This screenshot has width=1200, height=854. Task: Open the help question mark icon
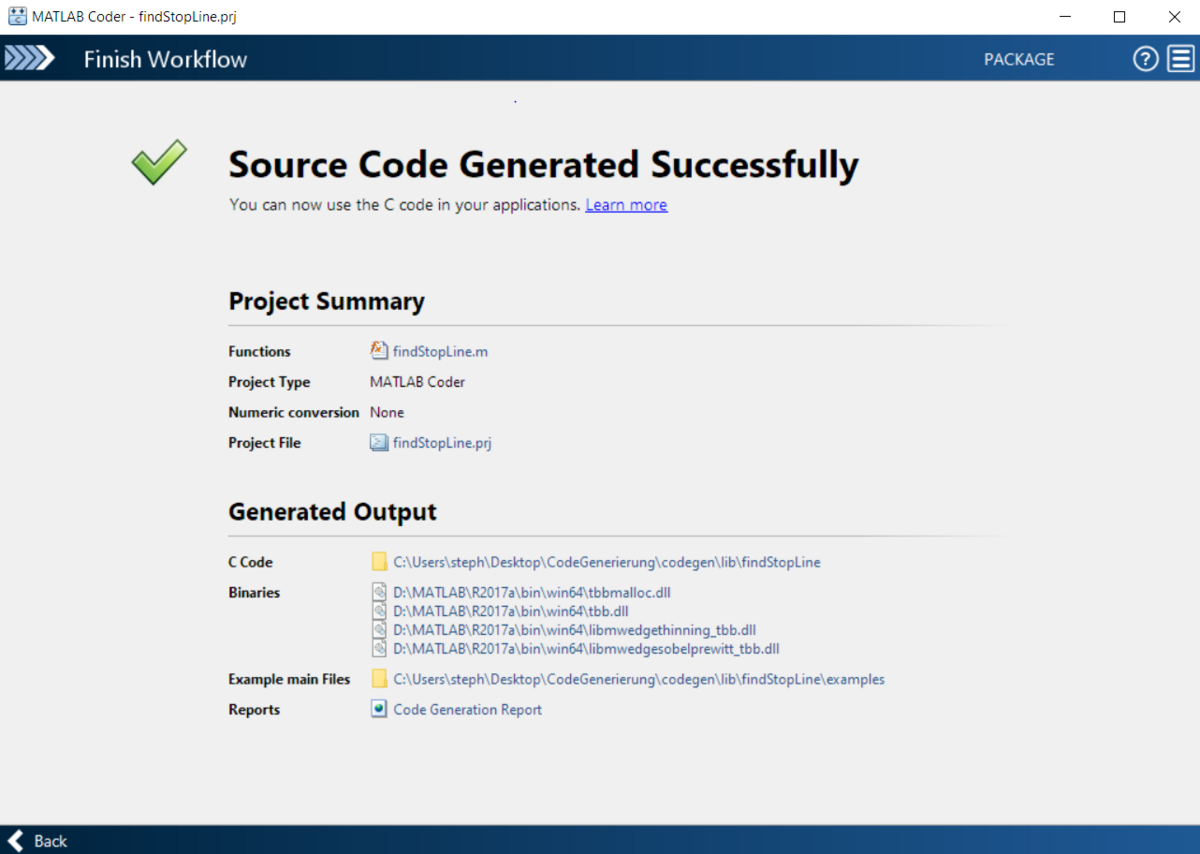(1145, 59)
